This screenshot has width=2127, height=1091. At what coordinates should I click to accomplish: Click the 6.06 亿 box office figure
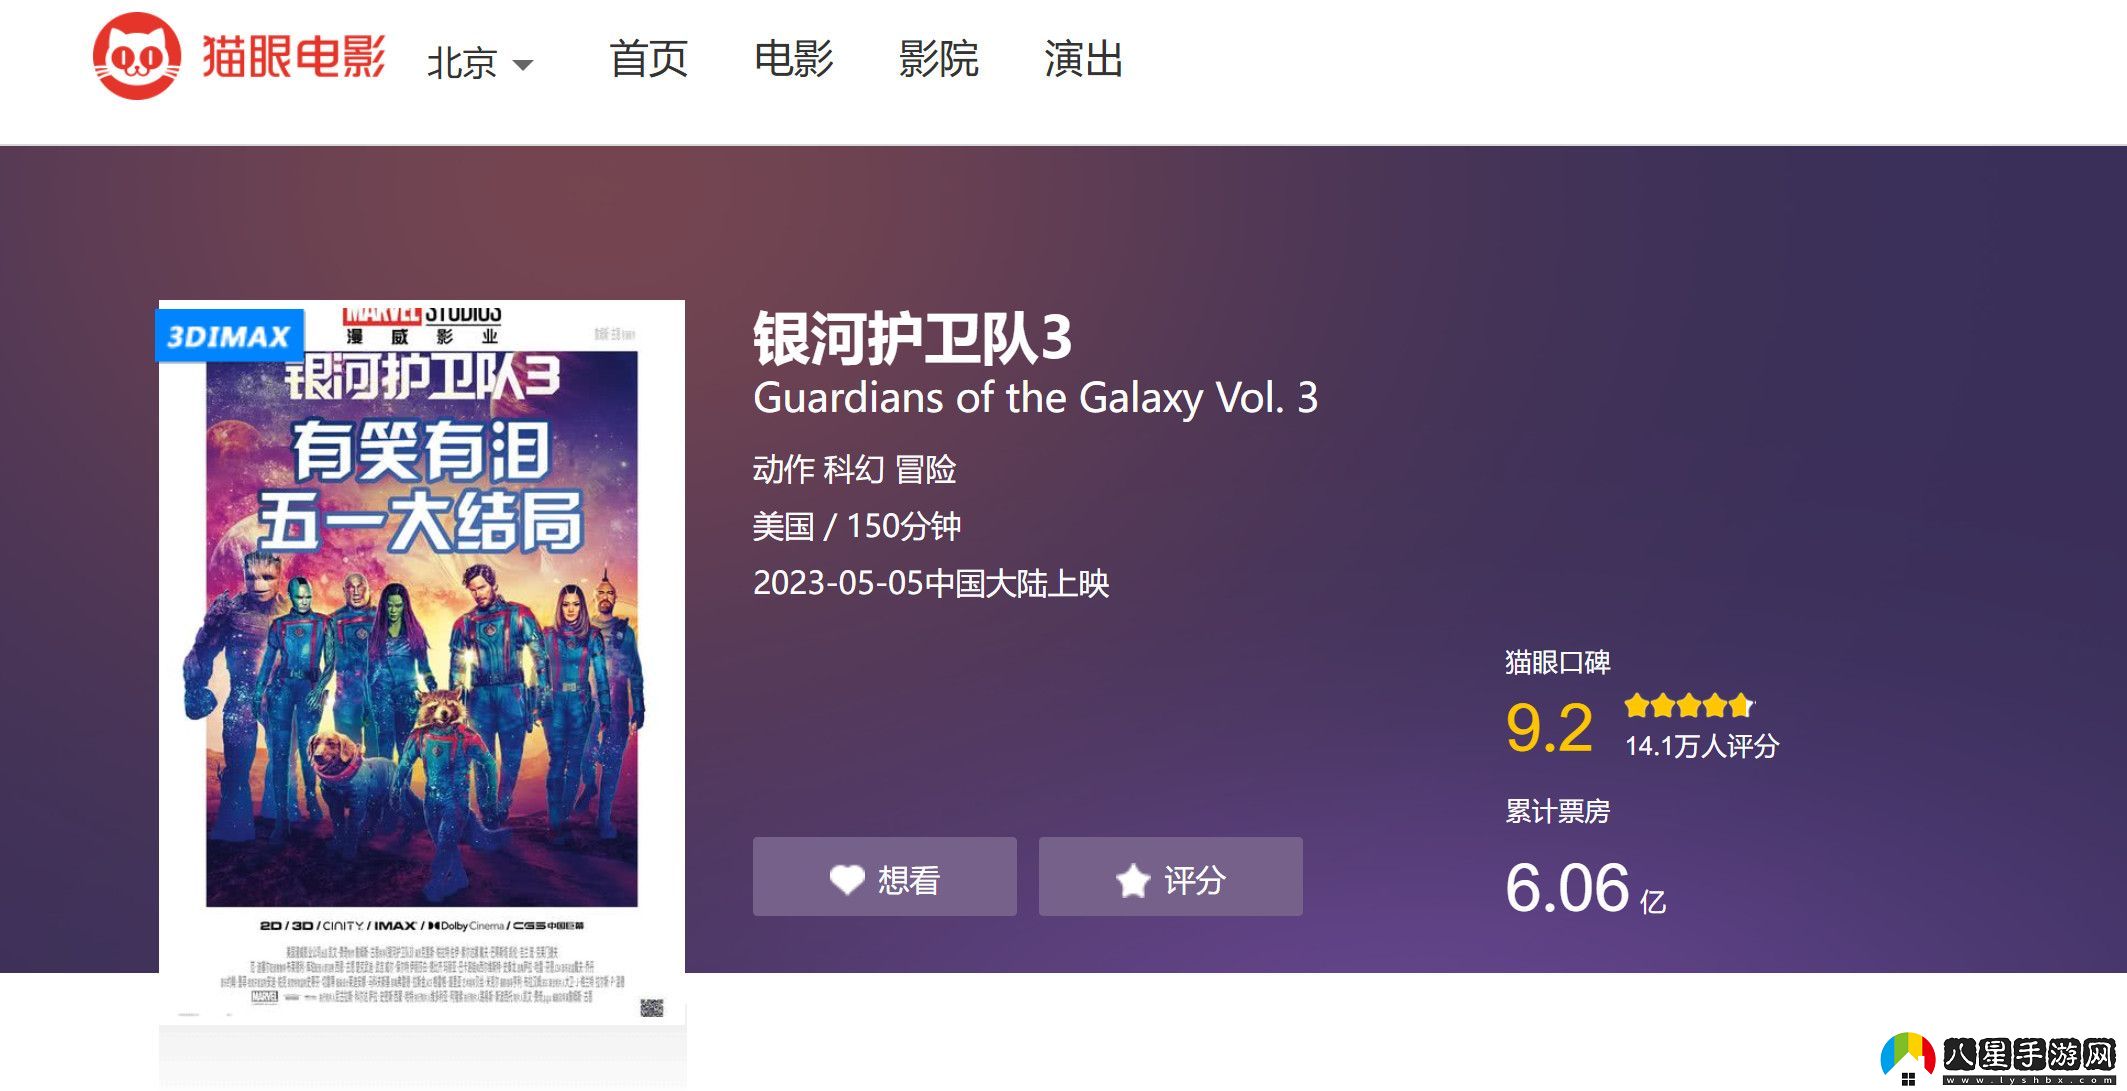(1586, 888)
